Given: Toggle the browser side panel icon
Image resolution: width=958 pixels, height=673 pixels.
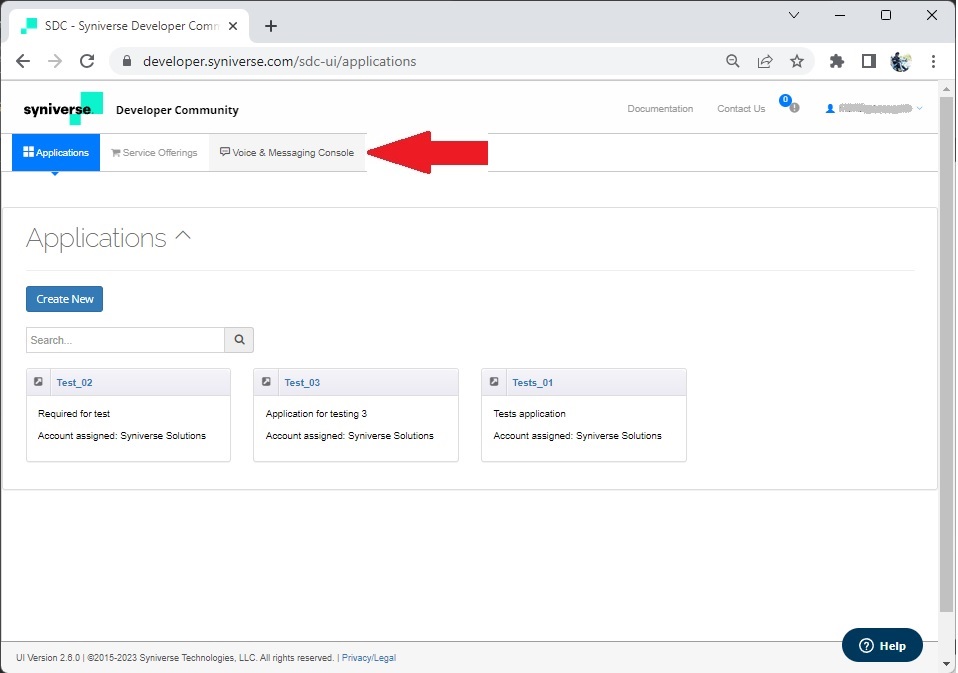Looking at the screenshot, I should click(869, 61).
